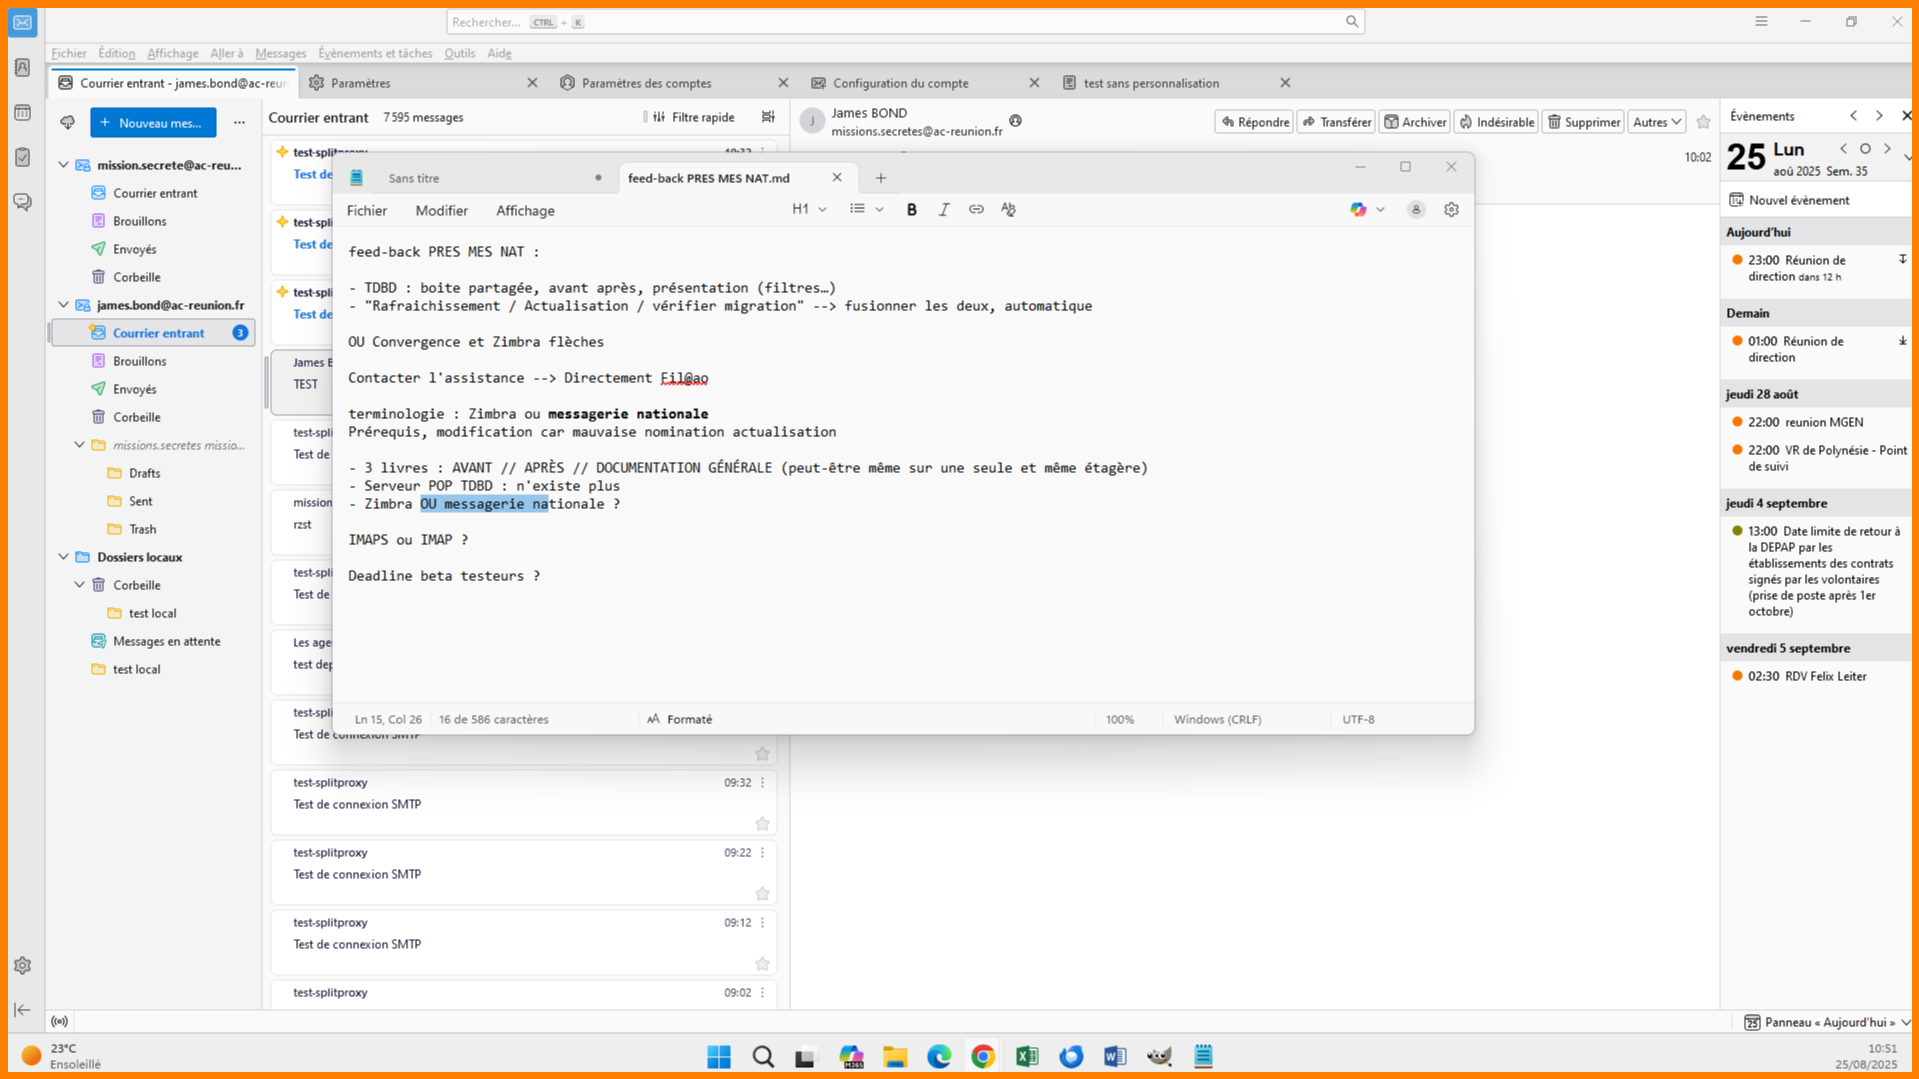Open the Copilot icon in Notepad
The image size is (1919, 1079).
coord(1358,210)
